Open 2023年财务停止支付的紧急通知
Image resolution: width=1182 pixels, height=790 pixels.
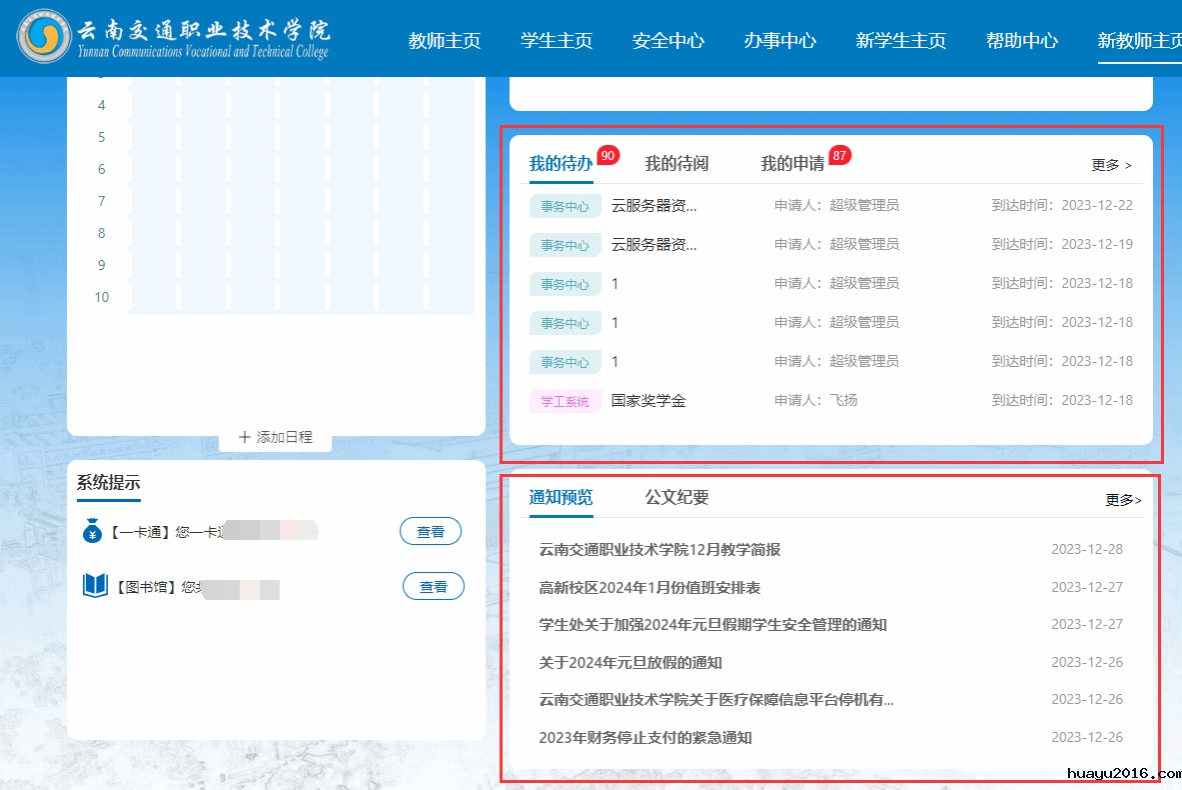[645, 738]
